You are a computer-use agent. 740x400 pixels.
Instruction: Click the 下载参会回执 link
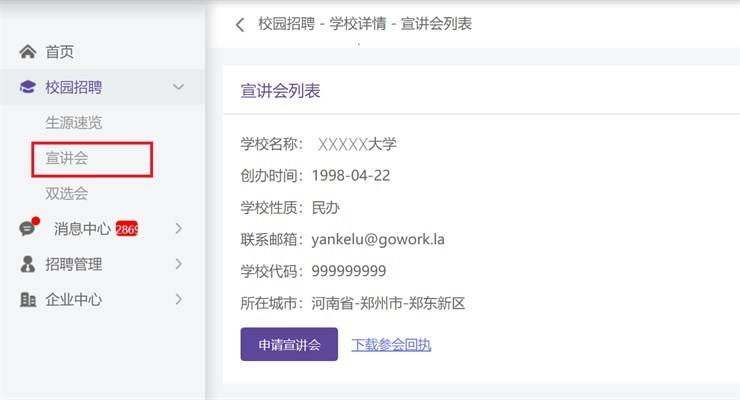click(x=391, y=345)
